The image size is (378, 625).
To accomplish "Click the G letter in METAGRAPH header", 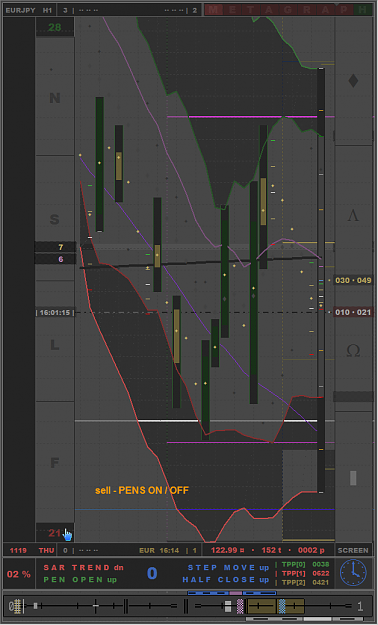I will click(x=288, y=10).
